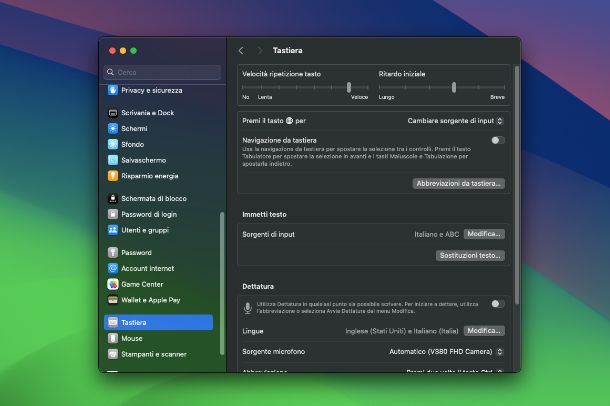Click Velocità ripetizione tasto slider
Screen dimensions: 610x406
click(305, 88)
